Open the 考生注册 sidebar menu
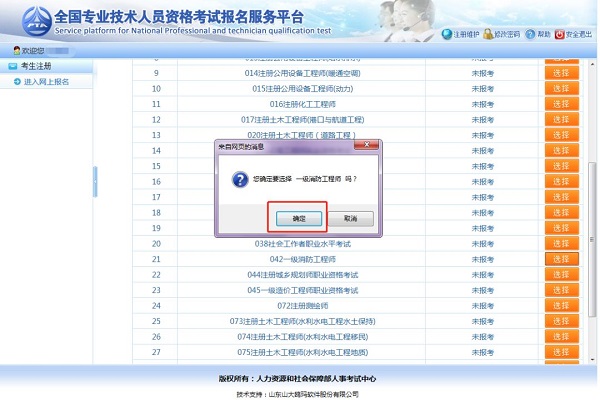Image resolution: width=600 pixels, height=400 pixels. (x=46, y=66)
